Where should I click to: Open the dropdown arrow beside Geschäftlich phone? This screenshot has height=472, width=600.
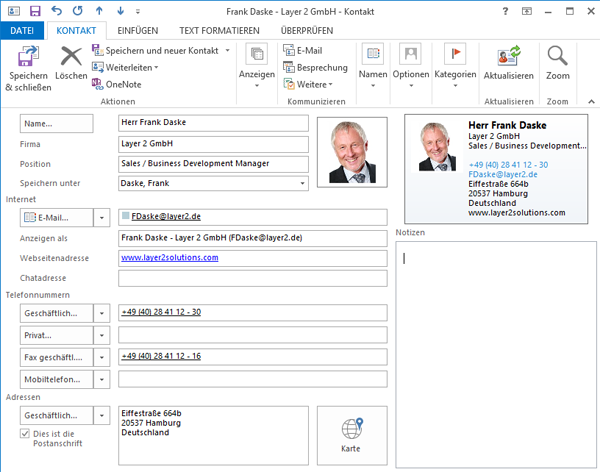[x=103, y=312]
